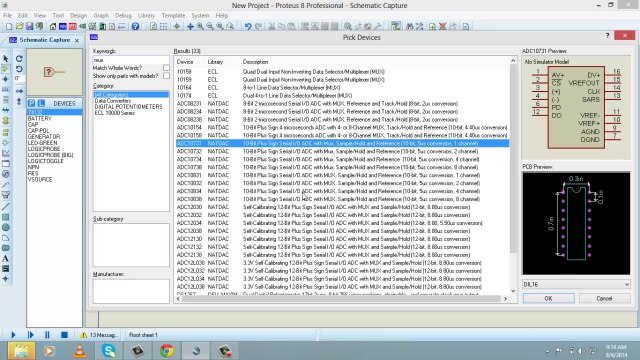Select BATTERY in the Devices list
The width and height of the screenshot is (640, 360).
pos(40,118)
